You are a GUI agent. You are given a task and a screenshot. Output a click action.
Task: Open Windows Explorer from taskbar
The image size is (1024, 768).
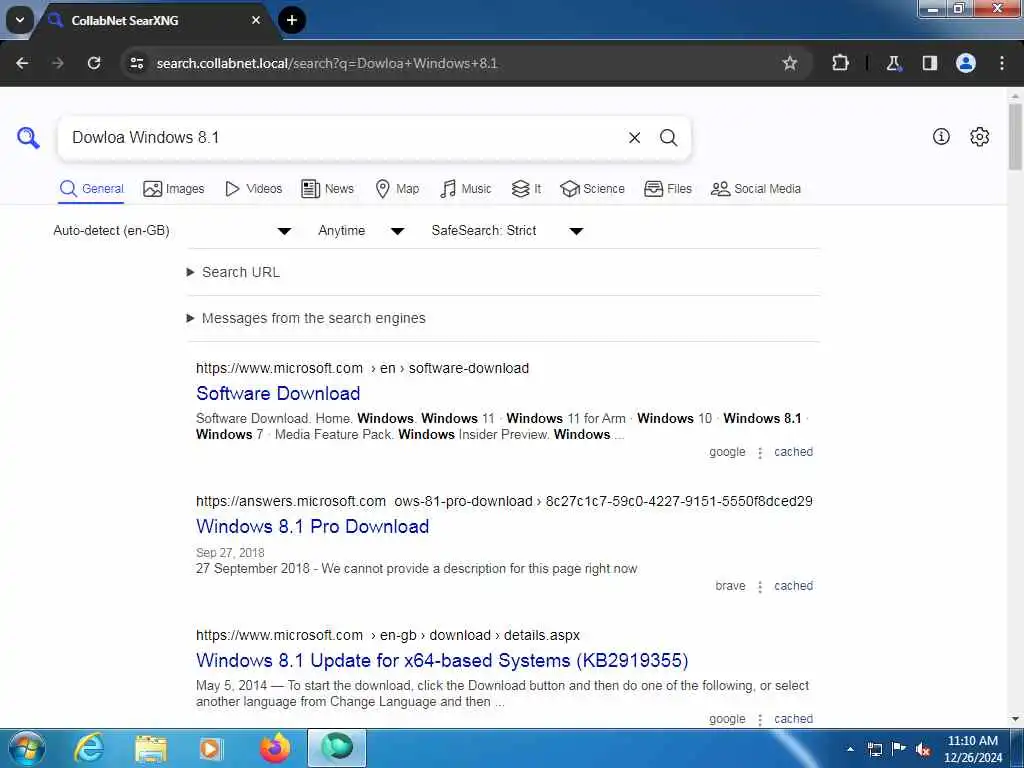coord(151,748)
